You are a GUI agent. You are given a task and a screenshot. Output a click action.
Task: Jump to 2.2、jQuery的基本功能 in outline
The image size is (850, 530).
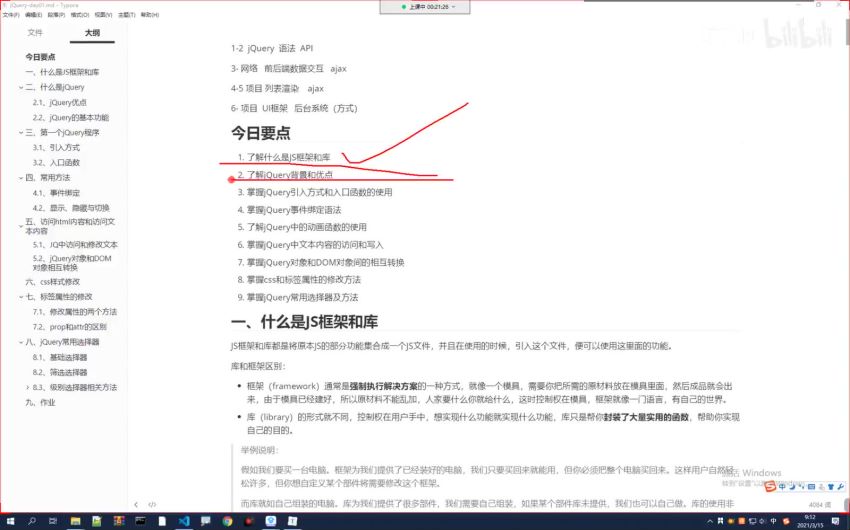pos(70,118)
